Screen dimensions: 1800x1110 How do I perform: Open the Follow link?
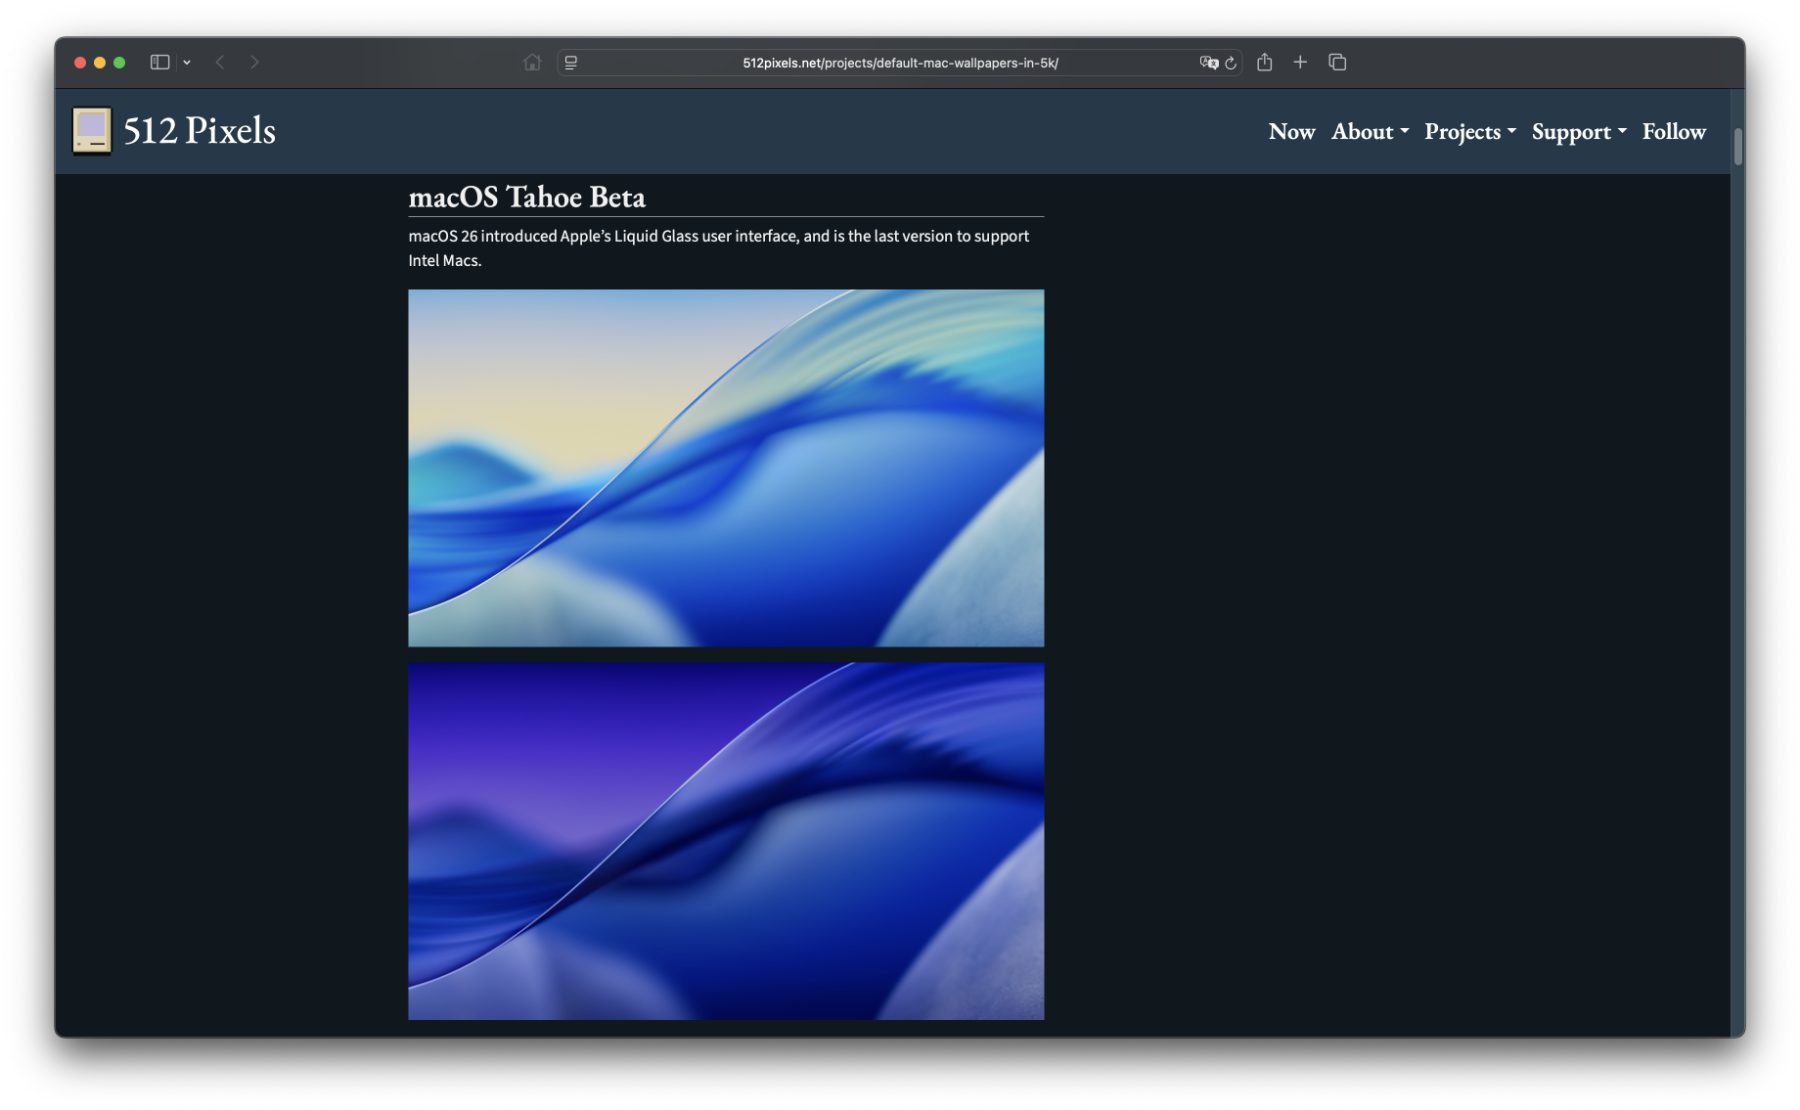(x=1673, y=132)
